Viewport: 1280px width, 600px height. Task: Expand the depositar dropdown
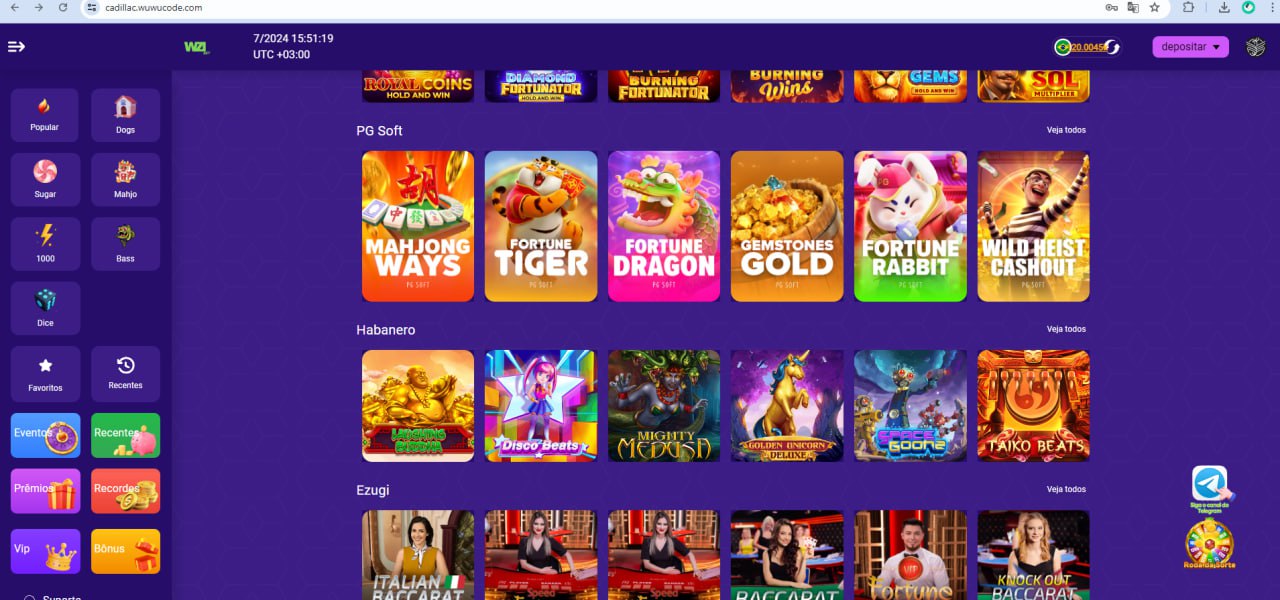pos(1190,47)
